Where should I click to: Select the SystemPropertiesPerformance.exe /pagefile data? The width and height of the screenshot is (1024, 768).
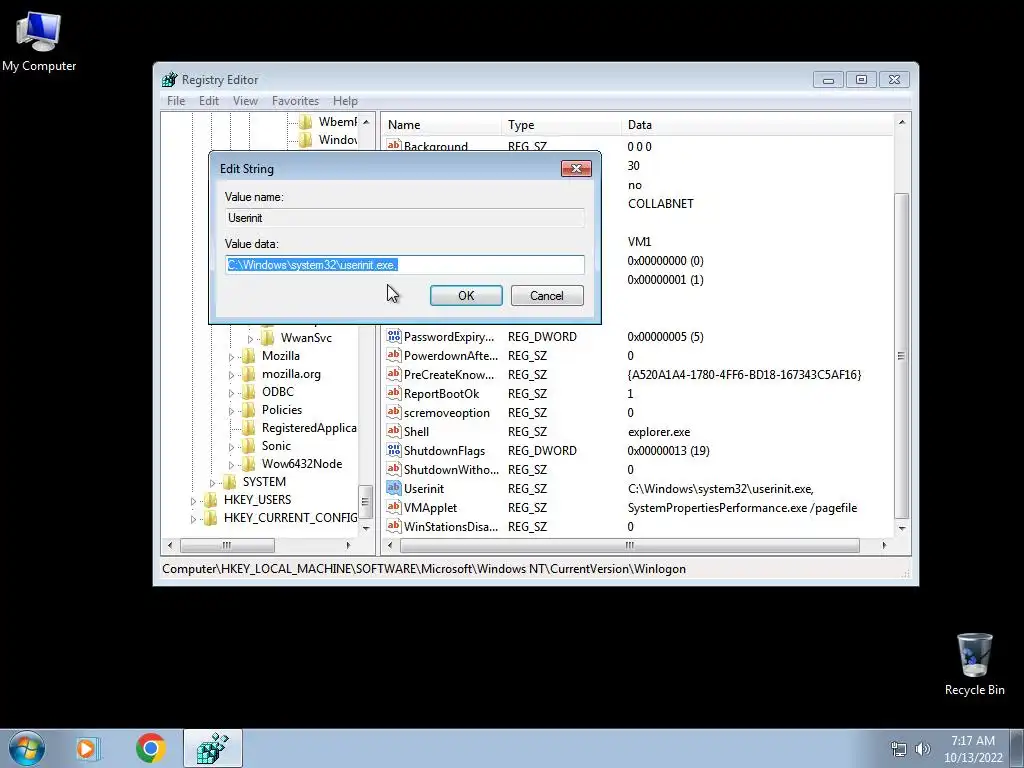pos(742,507)
